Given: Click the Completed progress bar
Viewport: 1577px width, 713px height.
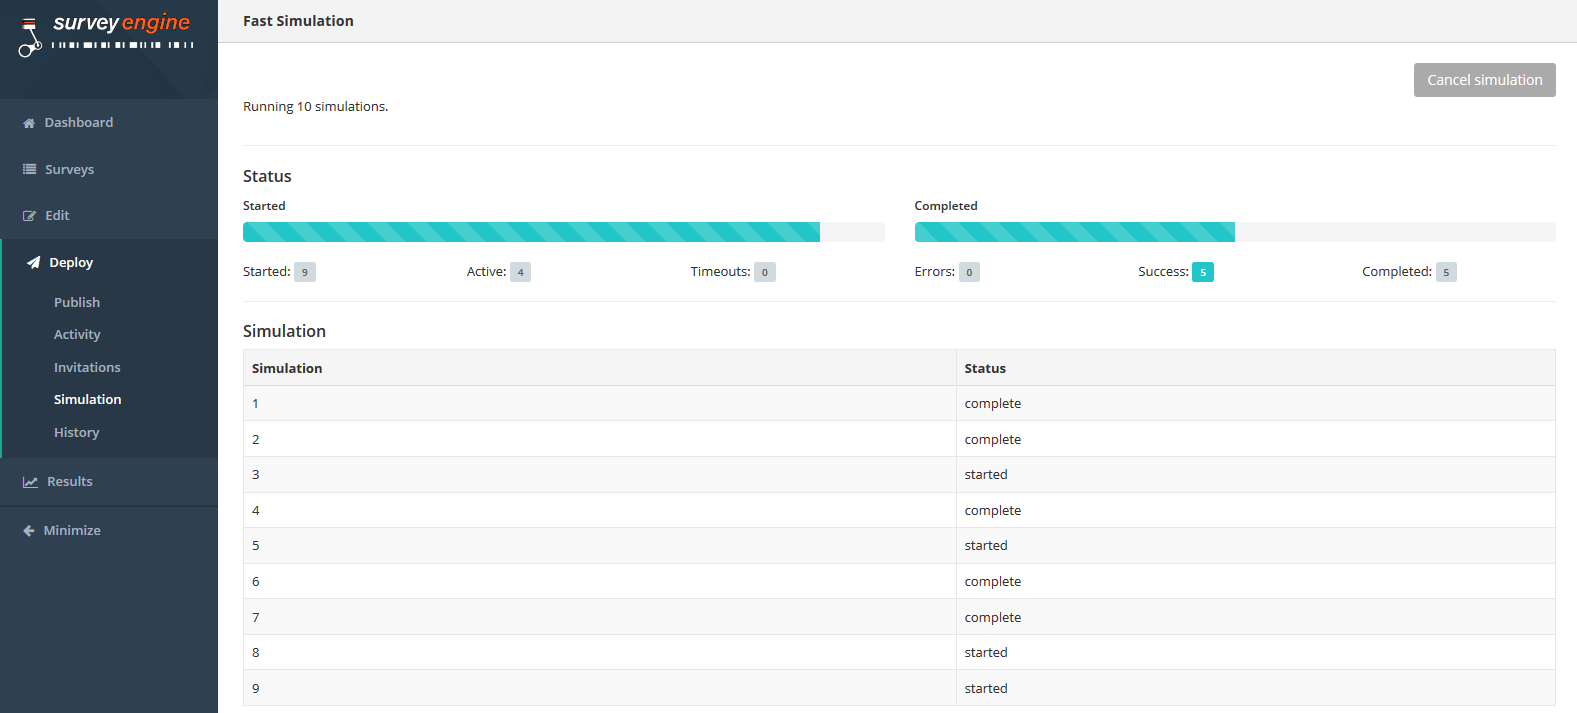Looking at the screenshot, I should (x=1234, y=232).
